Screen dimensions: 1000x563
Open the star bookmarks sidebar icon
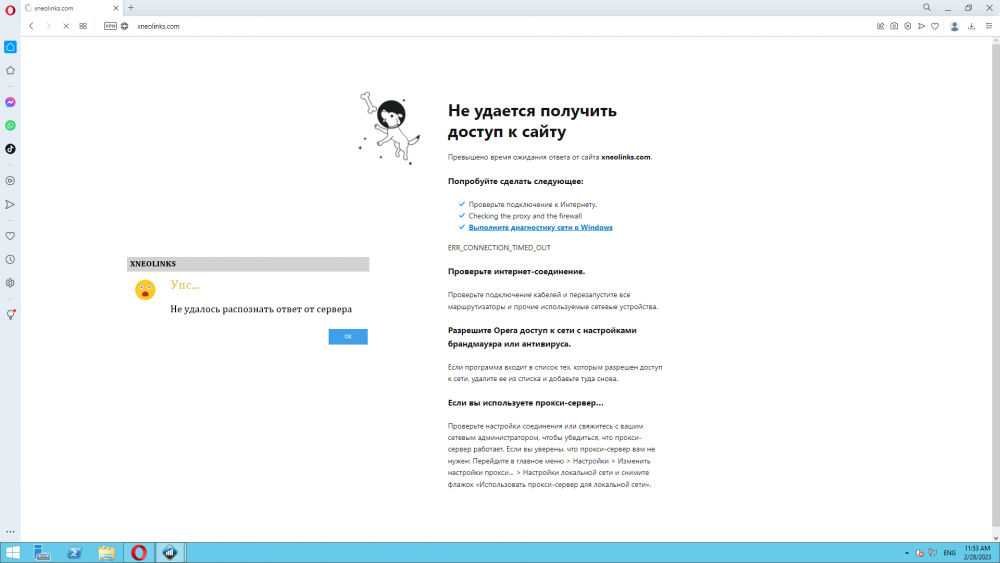10,71
